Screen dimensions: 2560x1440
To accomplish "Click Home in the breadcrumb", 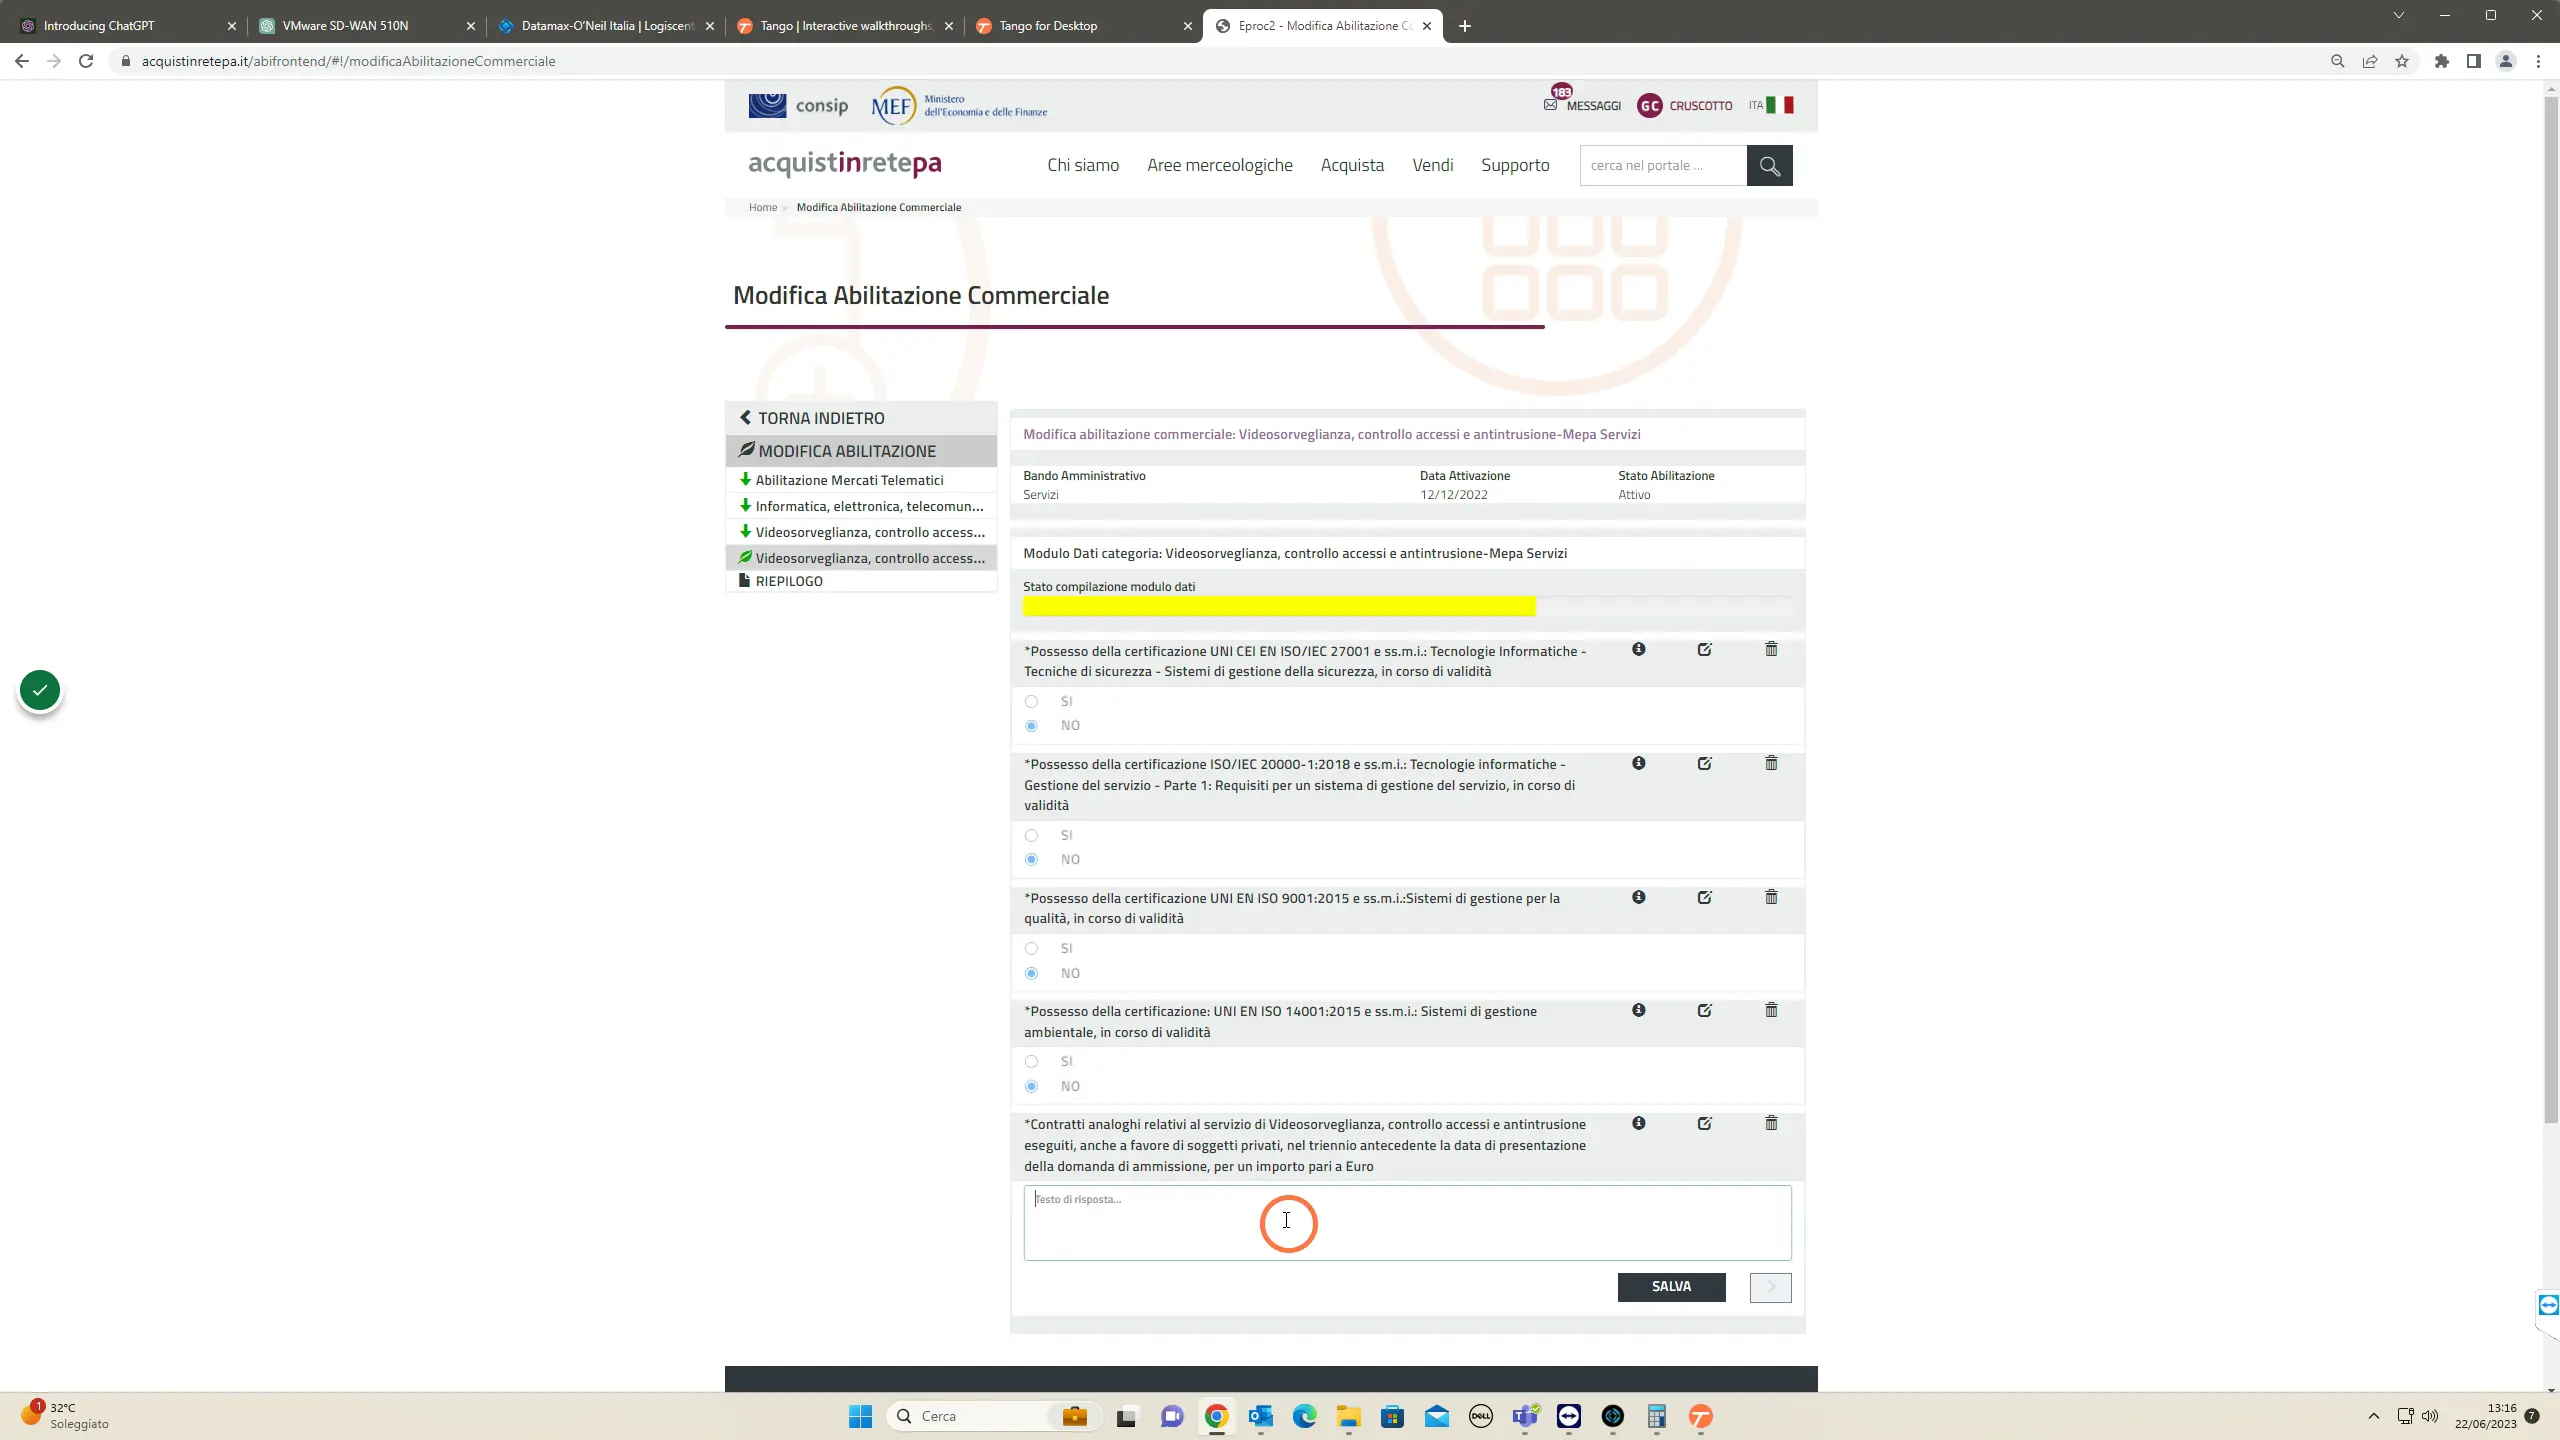I will 762,207.
